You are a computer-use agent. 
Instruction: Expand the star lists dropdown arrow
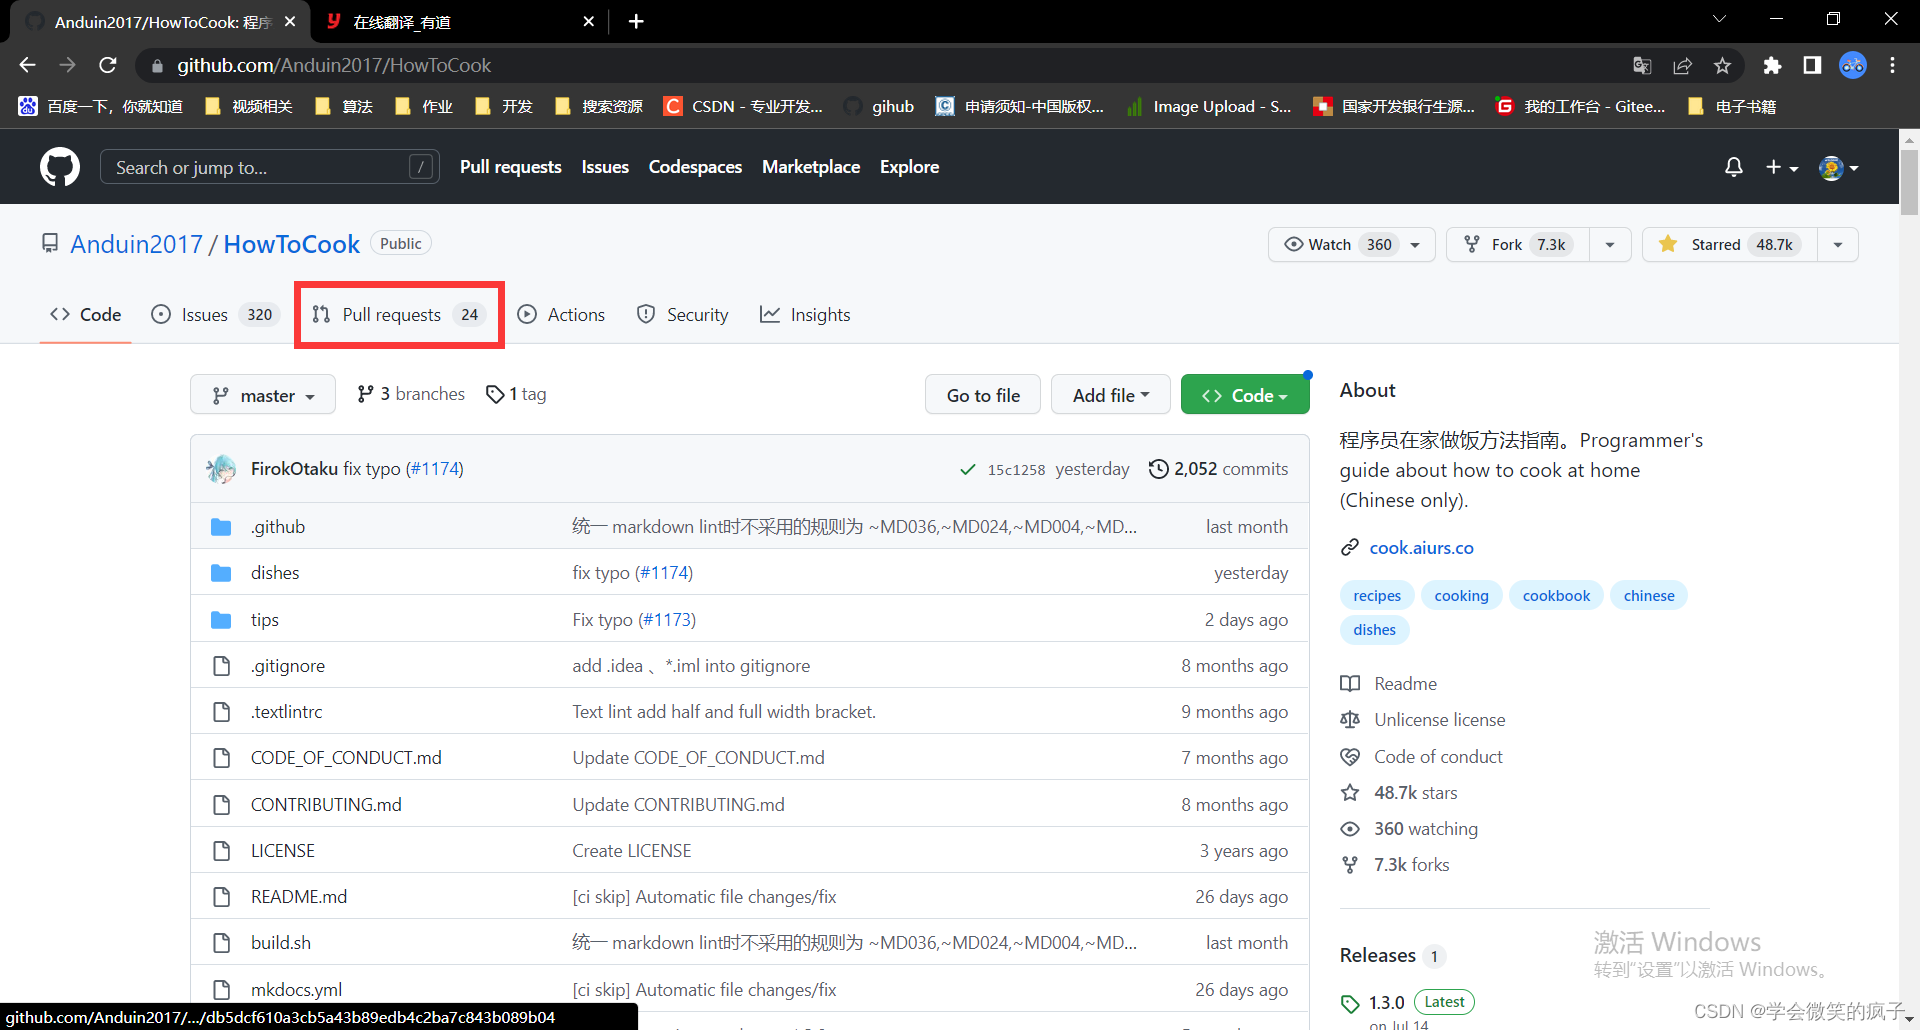pos(1838,245)
